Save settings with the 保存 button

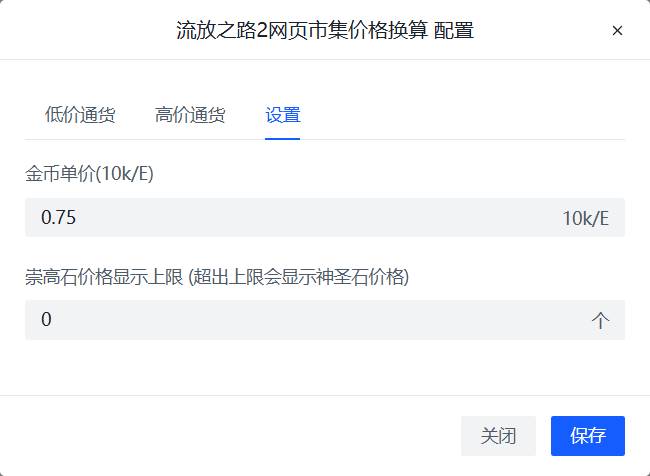588,436
